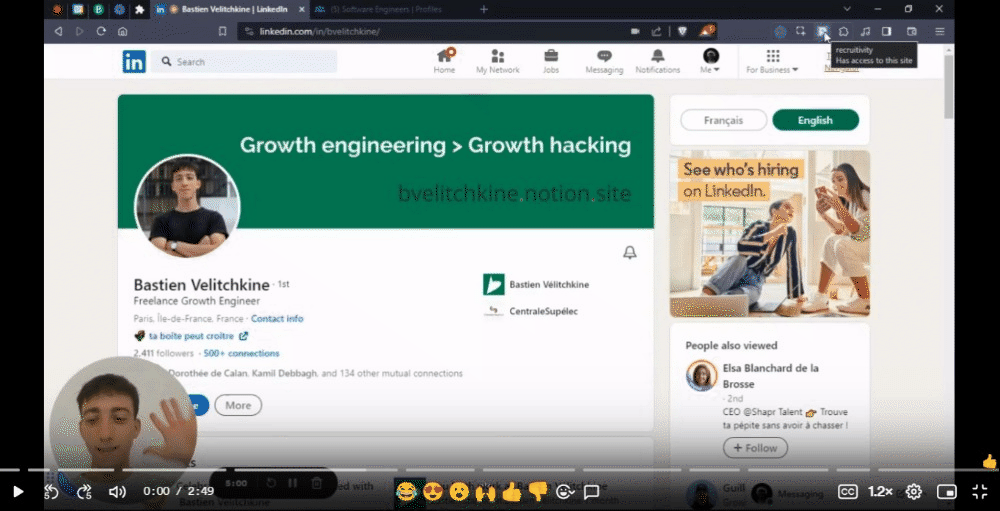Toggle closed captions with the CC button
The width and height of the screenshot is (1000, 511).
(847, 492)
